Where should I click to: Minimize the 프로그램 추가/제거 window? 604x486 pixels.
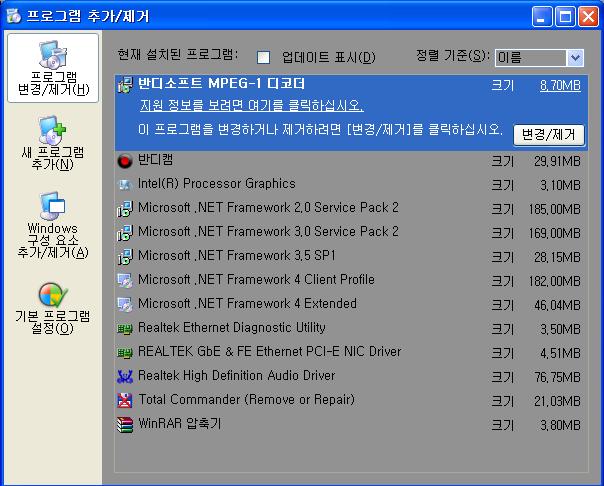point(542,17)
